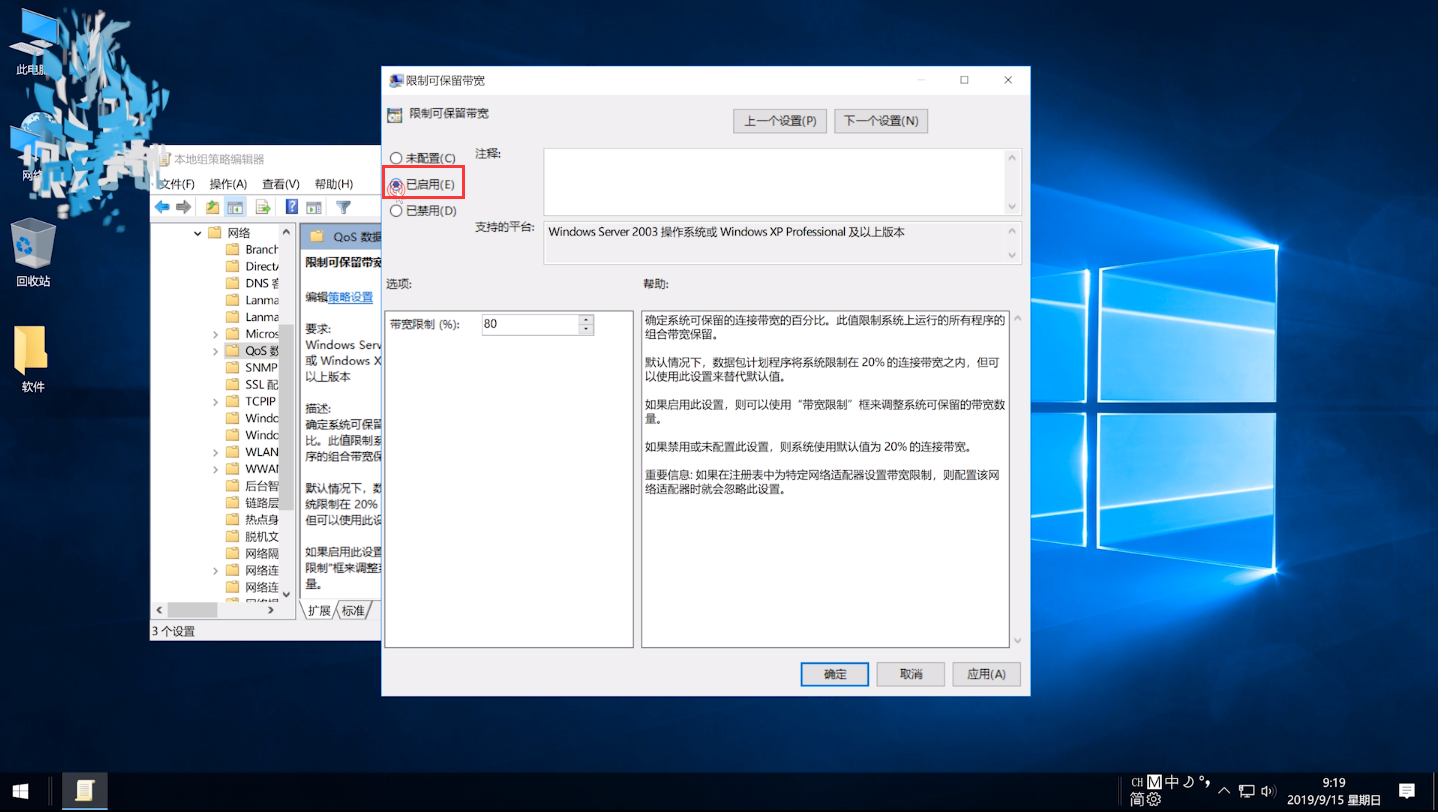Click the network icon in system tray

point(1246,791)
